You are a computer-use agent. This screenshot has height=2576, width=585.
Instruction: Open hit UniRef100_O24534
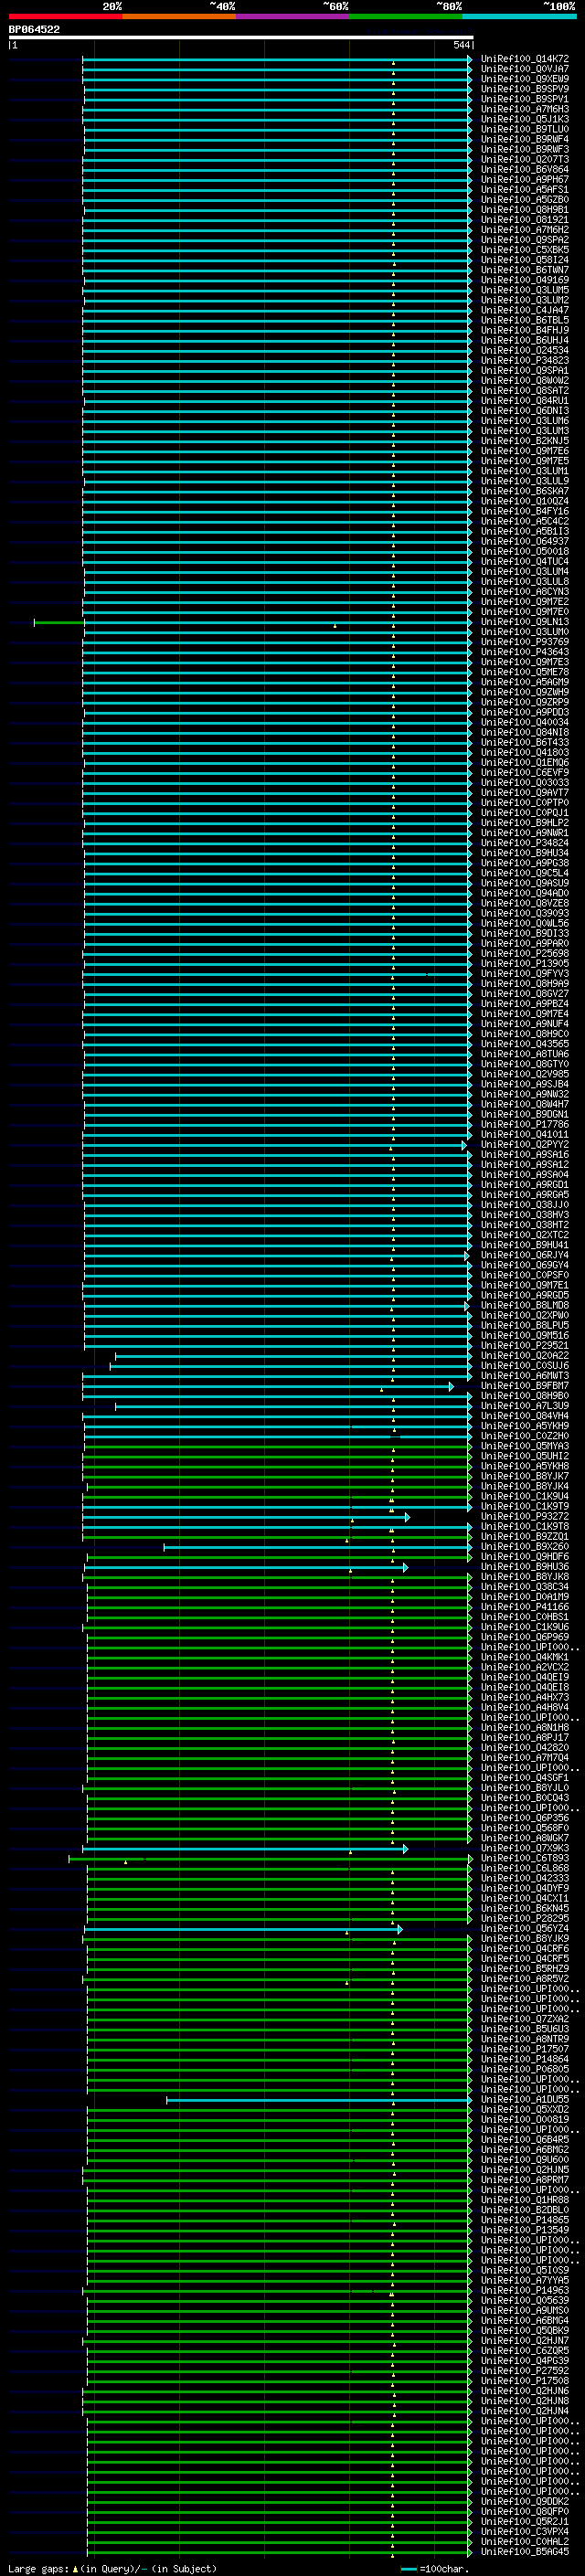pos(525,350)
